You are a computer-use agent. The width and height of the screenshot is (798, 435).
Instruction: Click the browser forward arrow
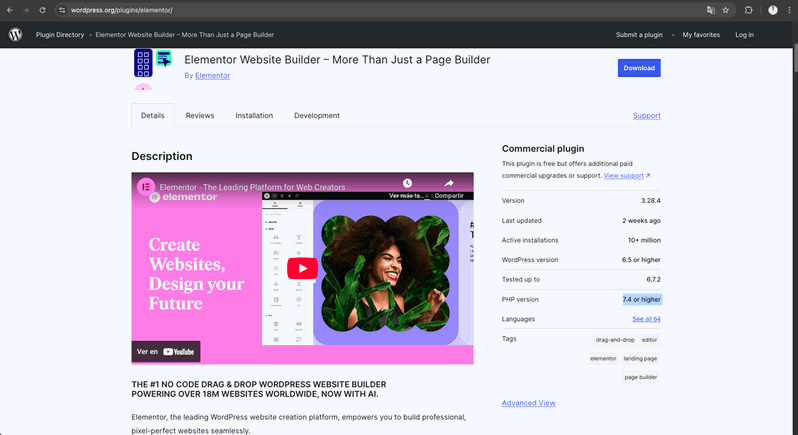click(x=26, y=10)
